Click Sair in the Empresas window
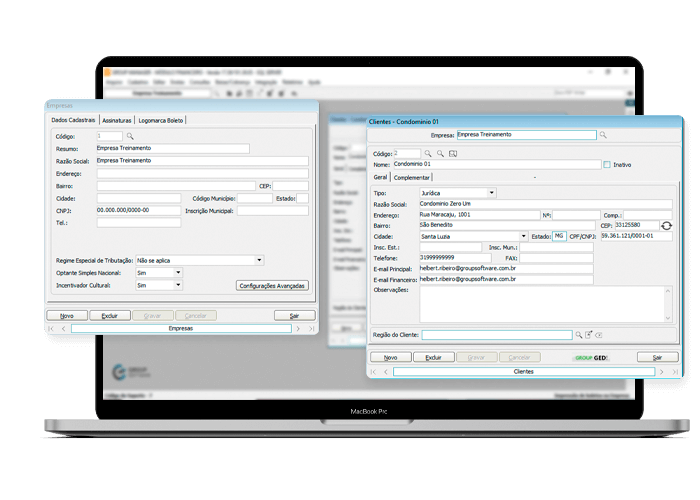700x500 pixels. pos(295,316)
